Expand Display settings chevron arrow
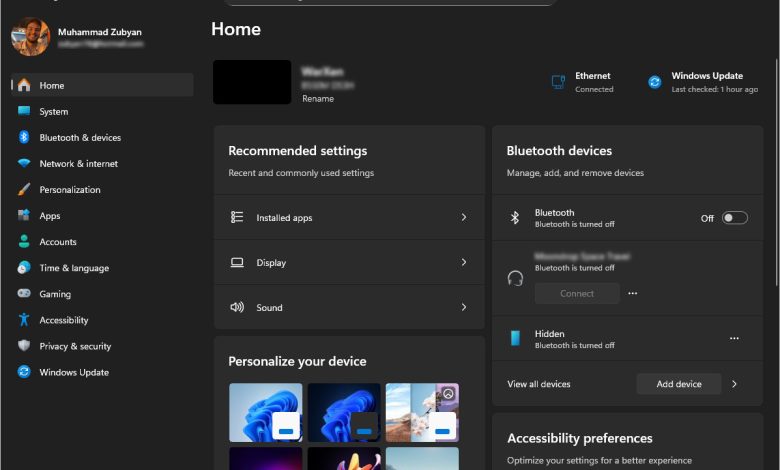This screenshot has width=780, height=470. pos(464,262)
